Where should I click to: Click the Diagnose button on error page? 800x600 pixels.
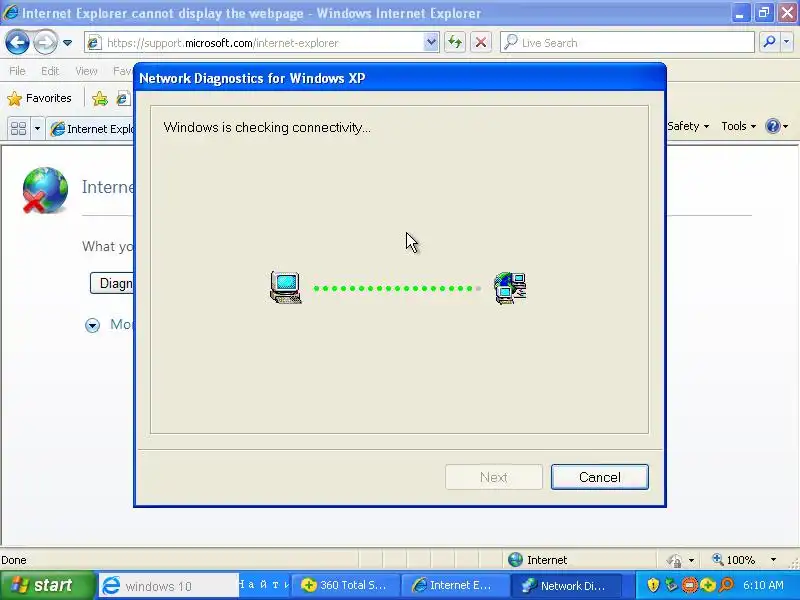pos(112,283)
